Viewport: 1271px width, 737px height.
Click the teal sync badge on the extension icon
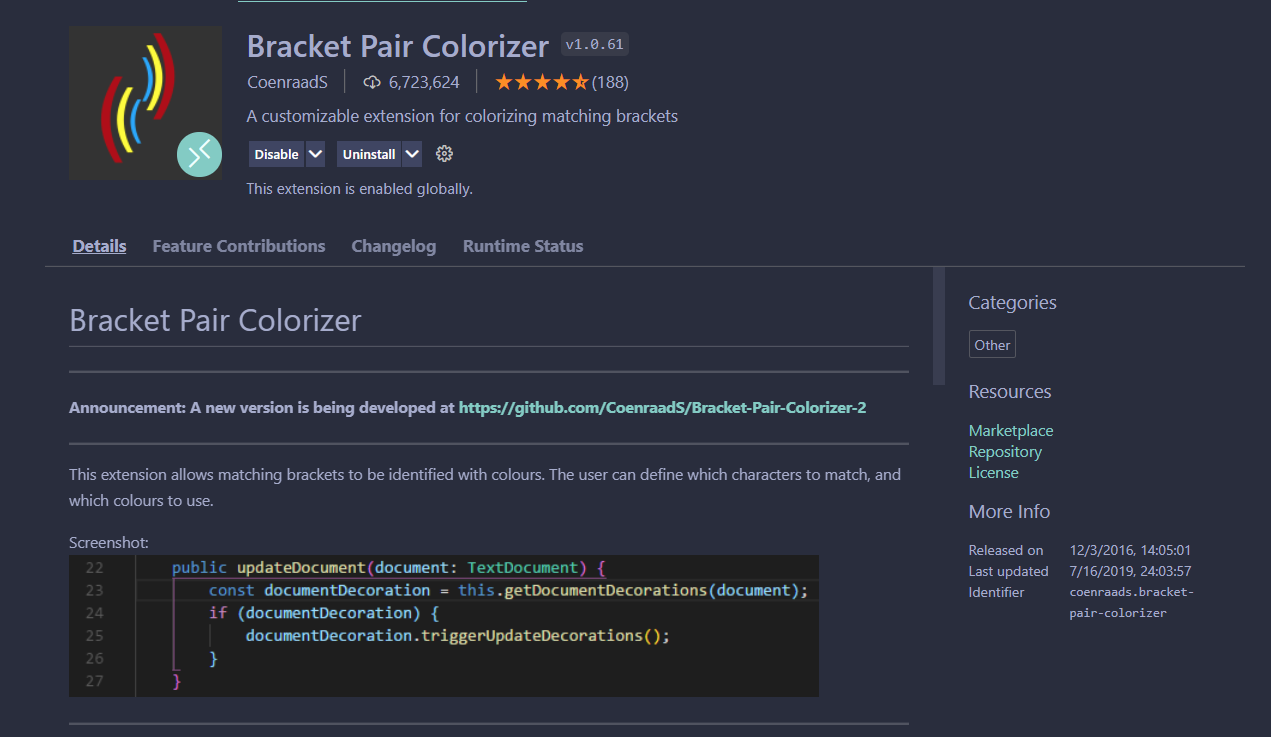pyautogui.click(x=199, y=154)
